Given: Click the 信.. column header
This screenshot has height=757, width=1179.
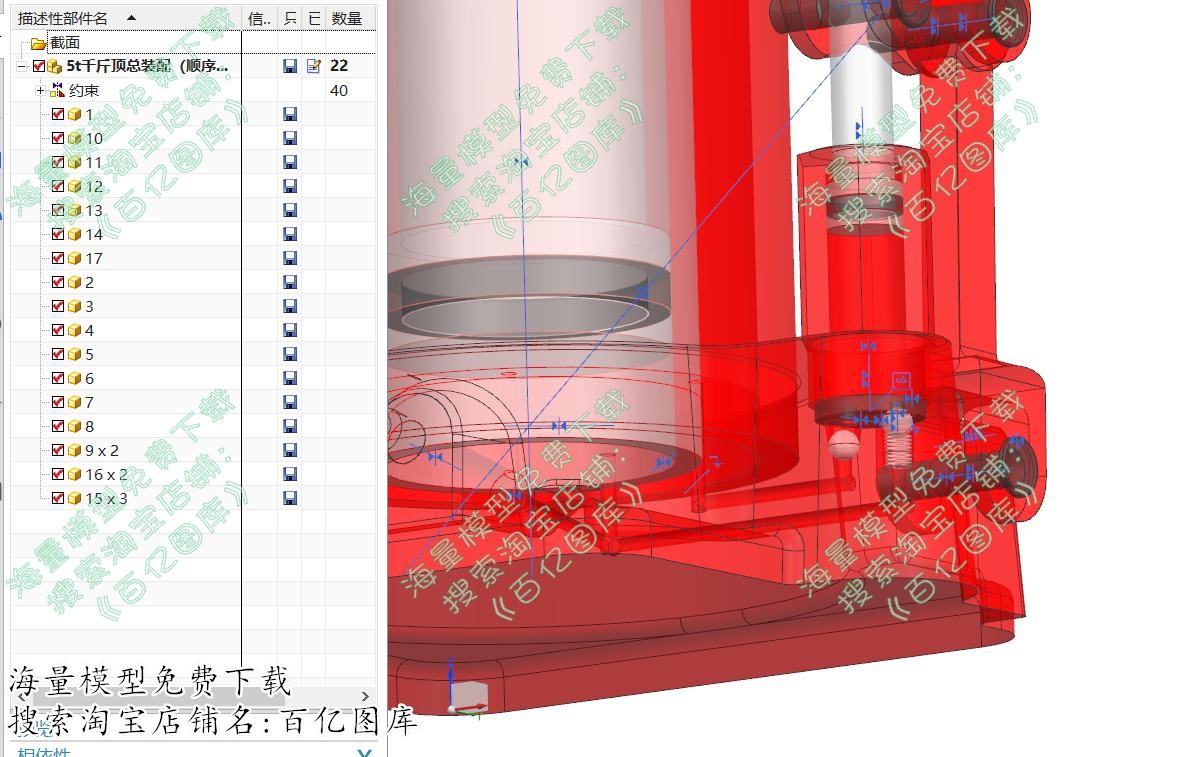Looking at the screenshot, I should [260, 19].
